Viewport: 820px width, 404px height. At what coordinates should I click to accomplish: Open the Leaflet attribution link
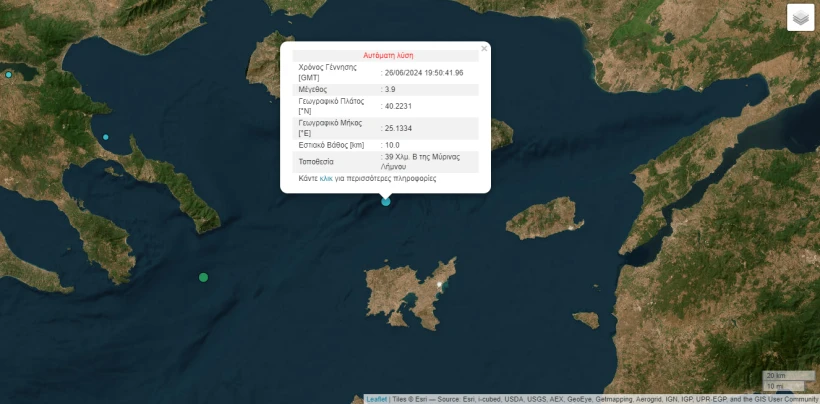(377, 399)
